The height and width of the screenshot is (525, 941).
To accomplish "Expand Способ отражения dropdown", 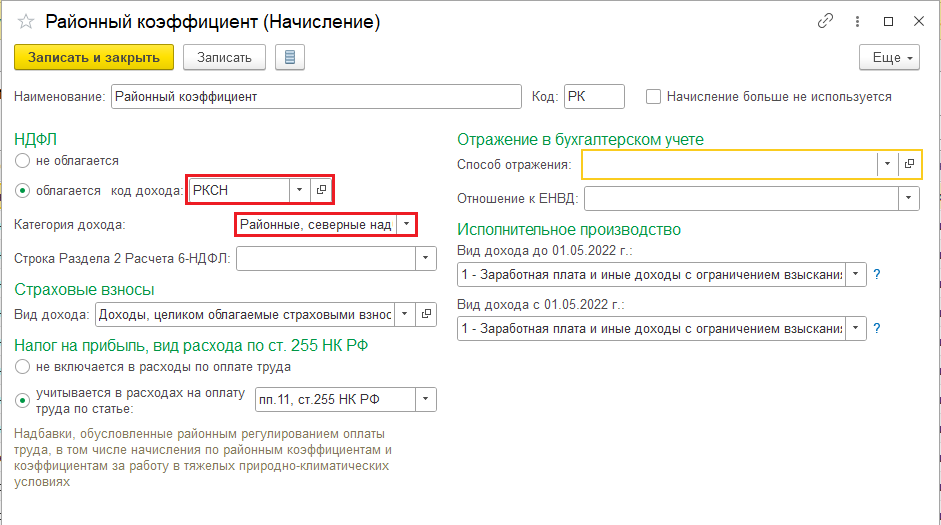I will [x=887, y=164].
